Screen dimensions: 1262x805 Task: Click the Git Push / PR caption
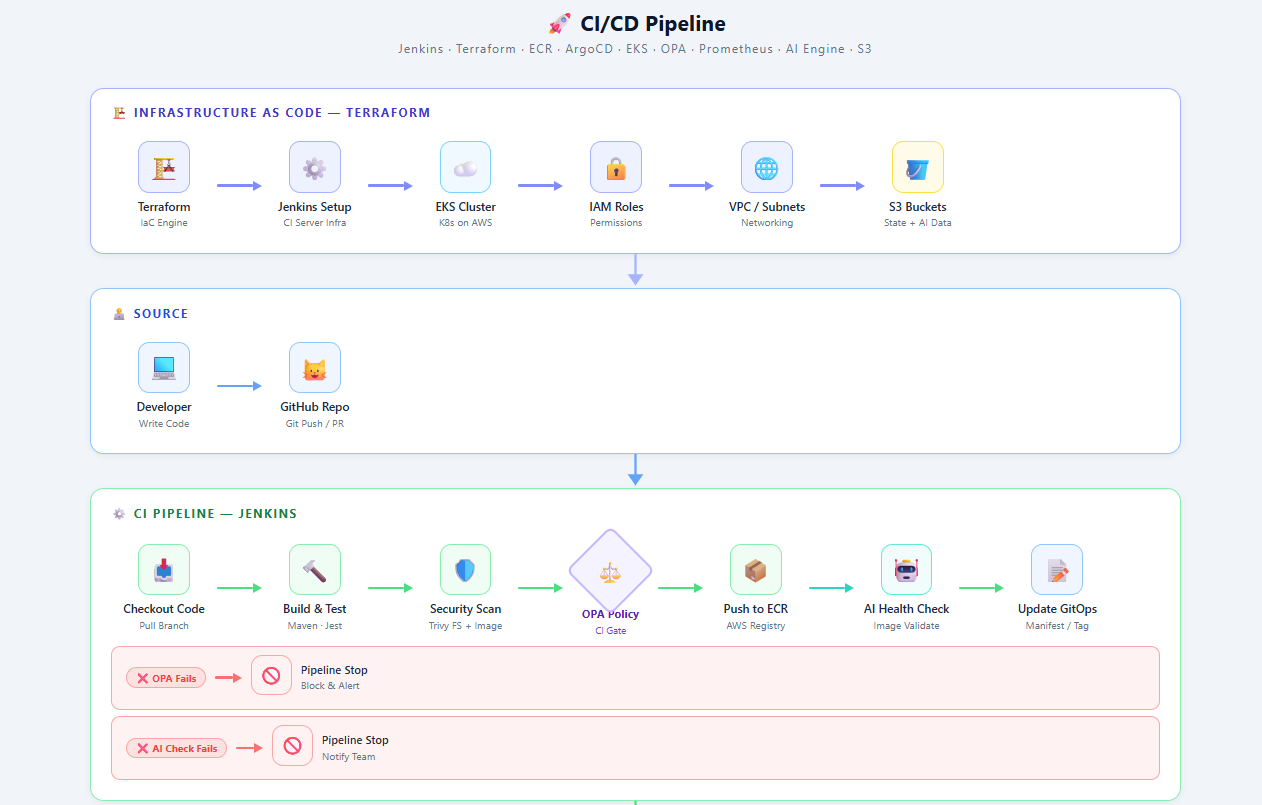tap(315, 424)
